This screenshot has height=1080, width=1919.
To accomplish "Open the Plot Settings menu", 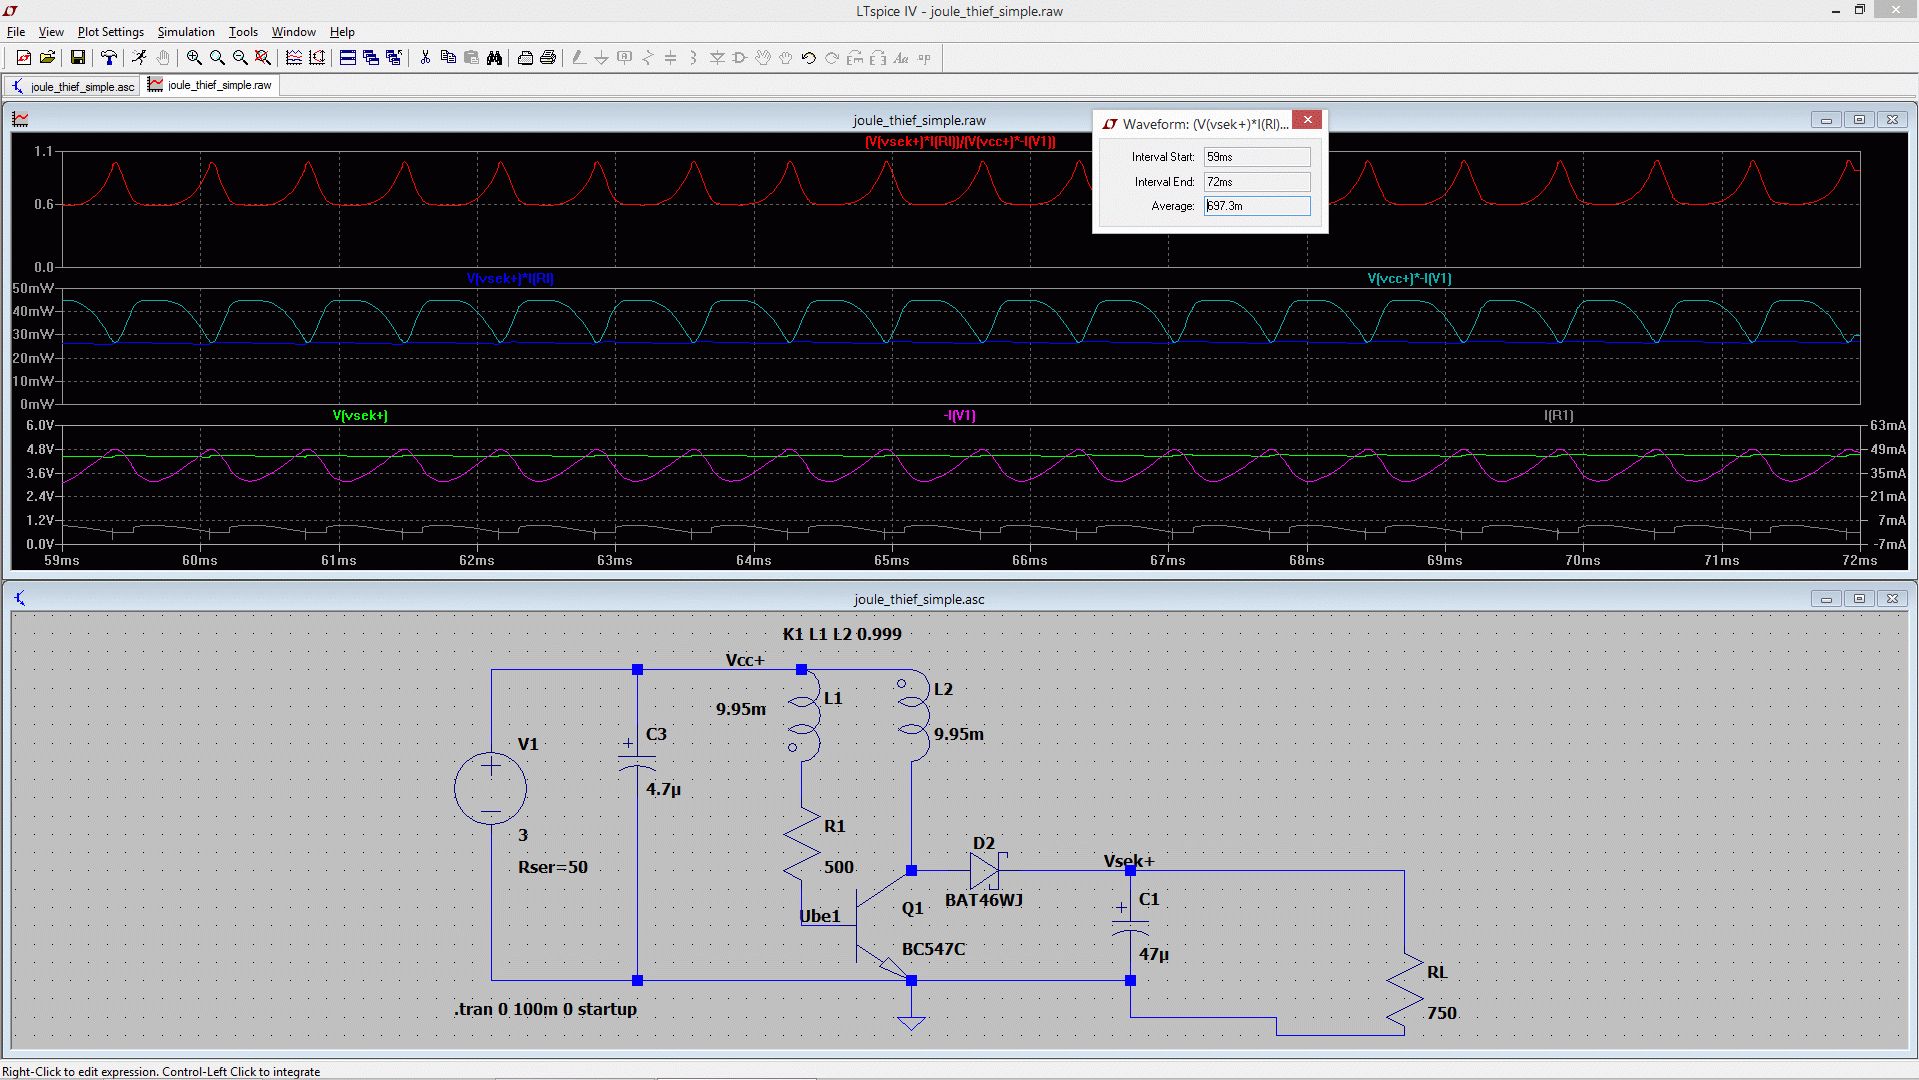I will (x=110, y=32).
